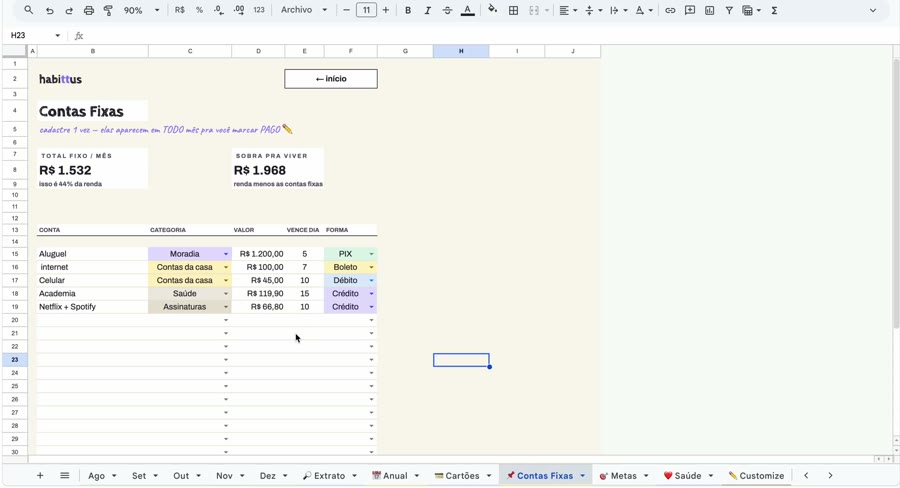Open Moradia category dropdown for Aluguel
This screenshot has height=488, width=900.
coord(226,254)
